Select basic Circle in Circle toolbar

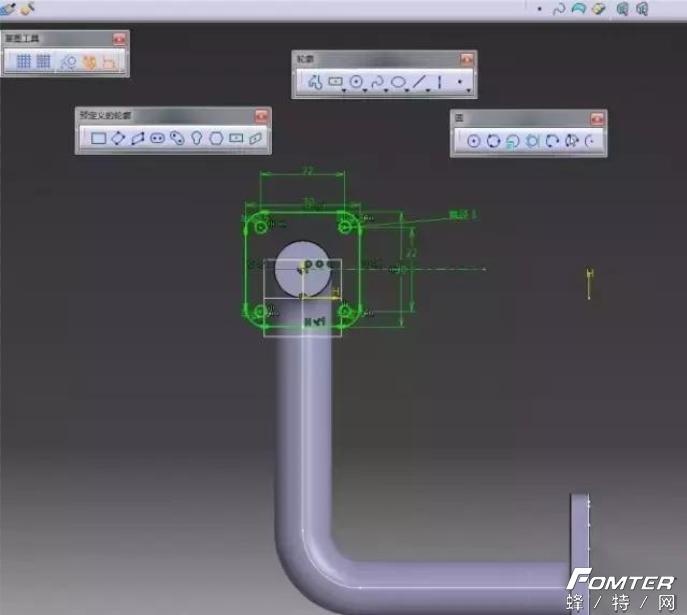[x=473, y=141]
